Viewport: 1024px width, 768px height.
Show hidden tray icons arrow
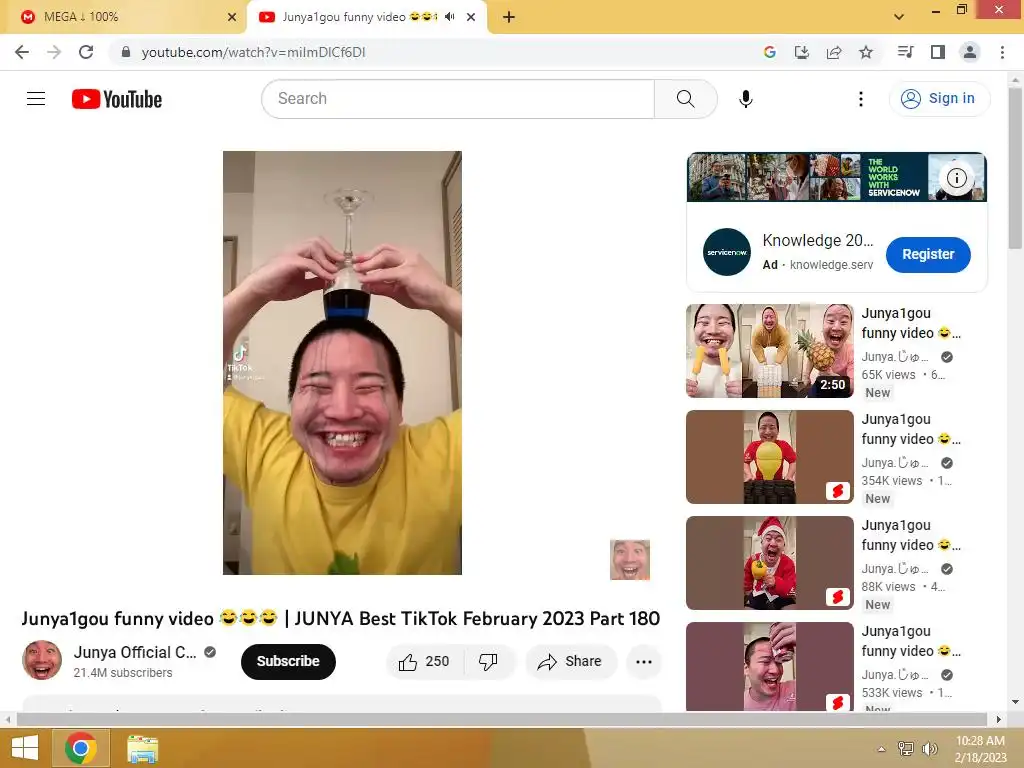[881, 749]
